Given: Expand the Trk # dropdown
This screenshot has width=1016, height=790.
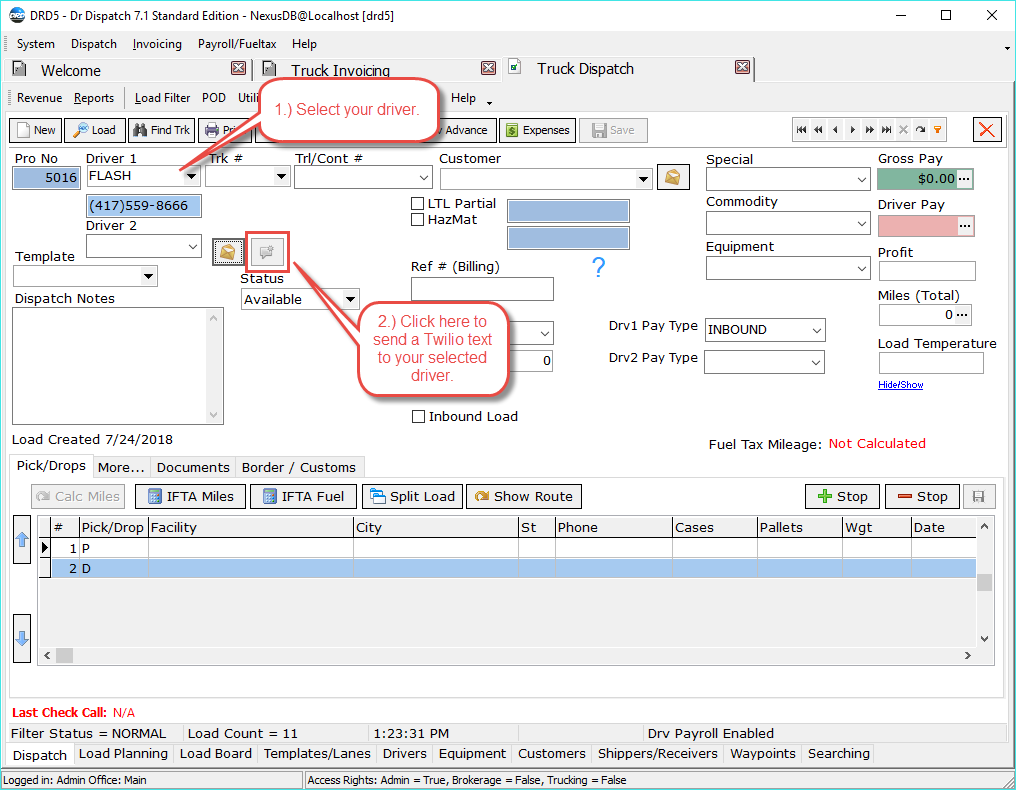Looking at the screenshot, I should pyautogui.click(x=281, y=176).
